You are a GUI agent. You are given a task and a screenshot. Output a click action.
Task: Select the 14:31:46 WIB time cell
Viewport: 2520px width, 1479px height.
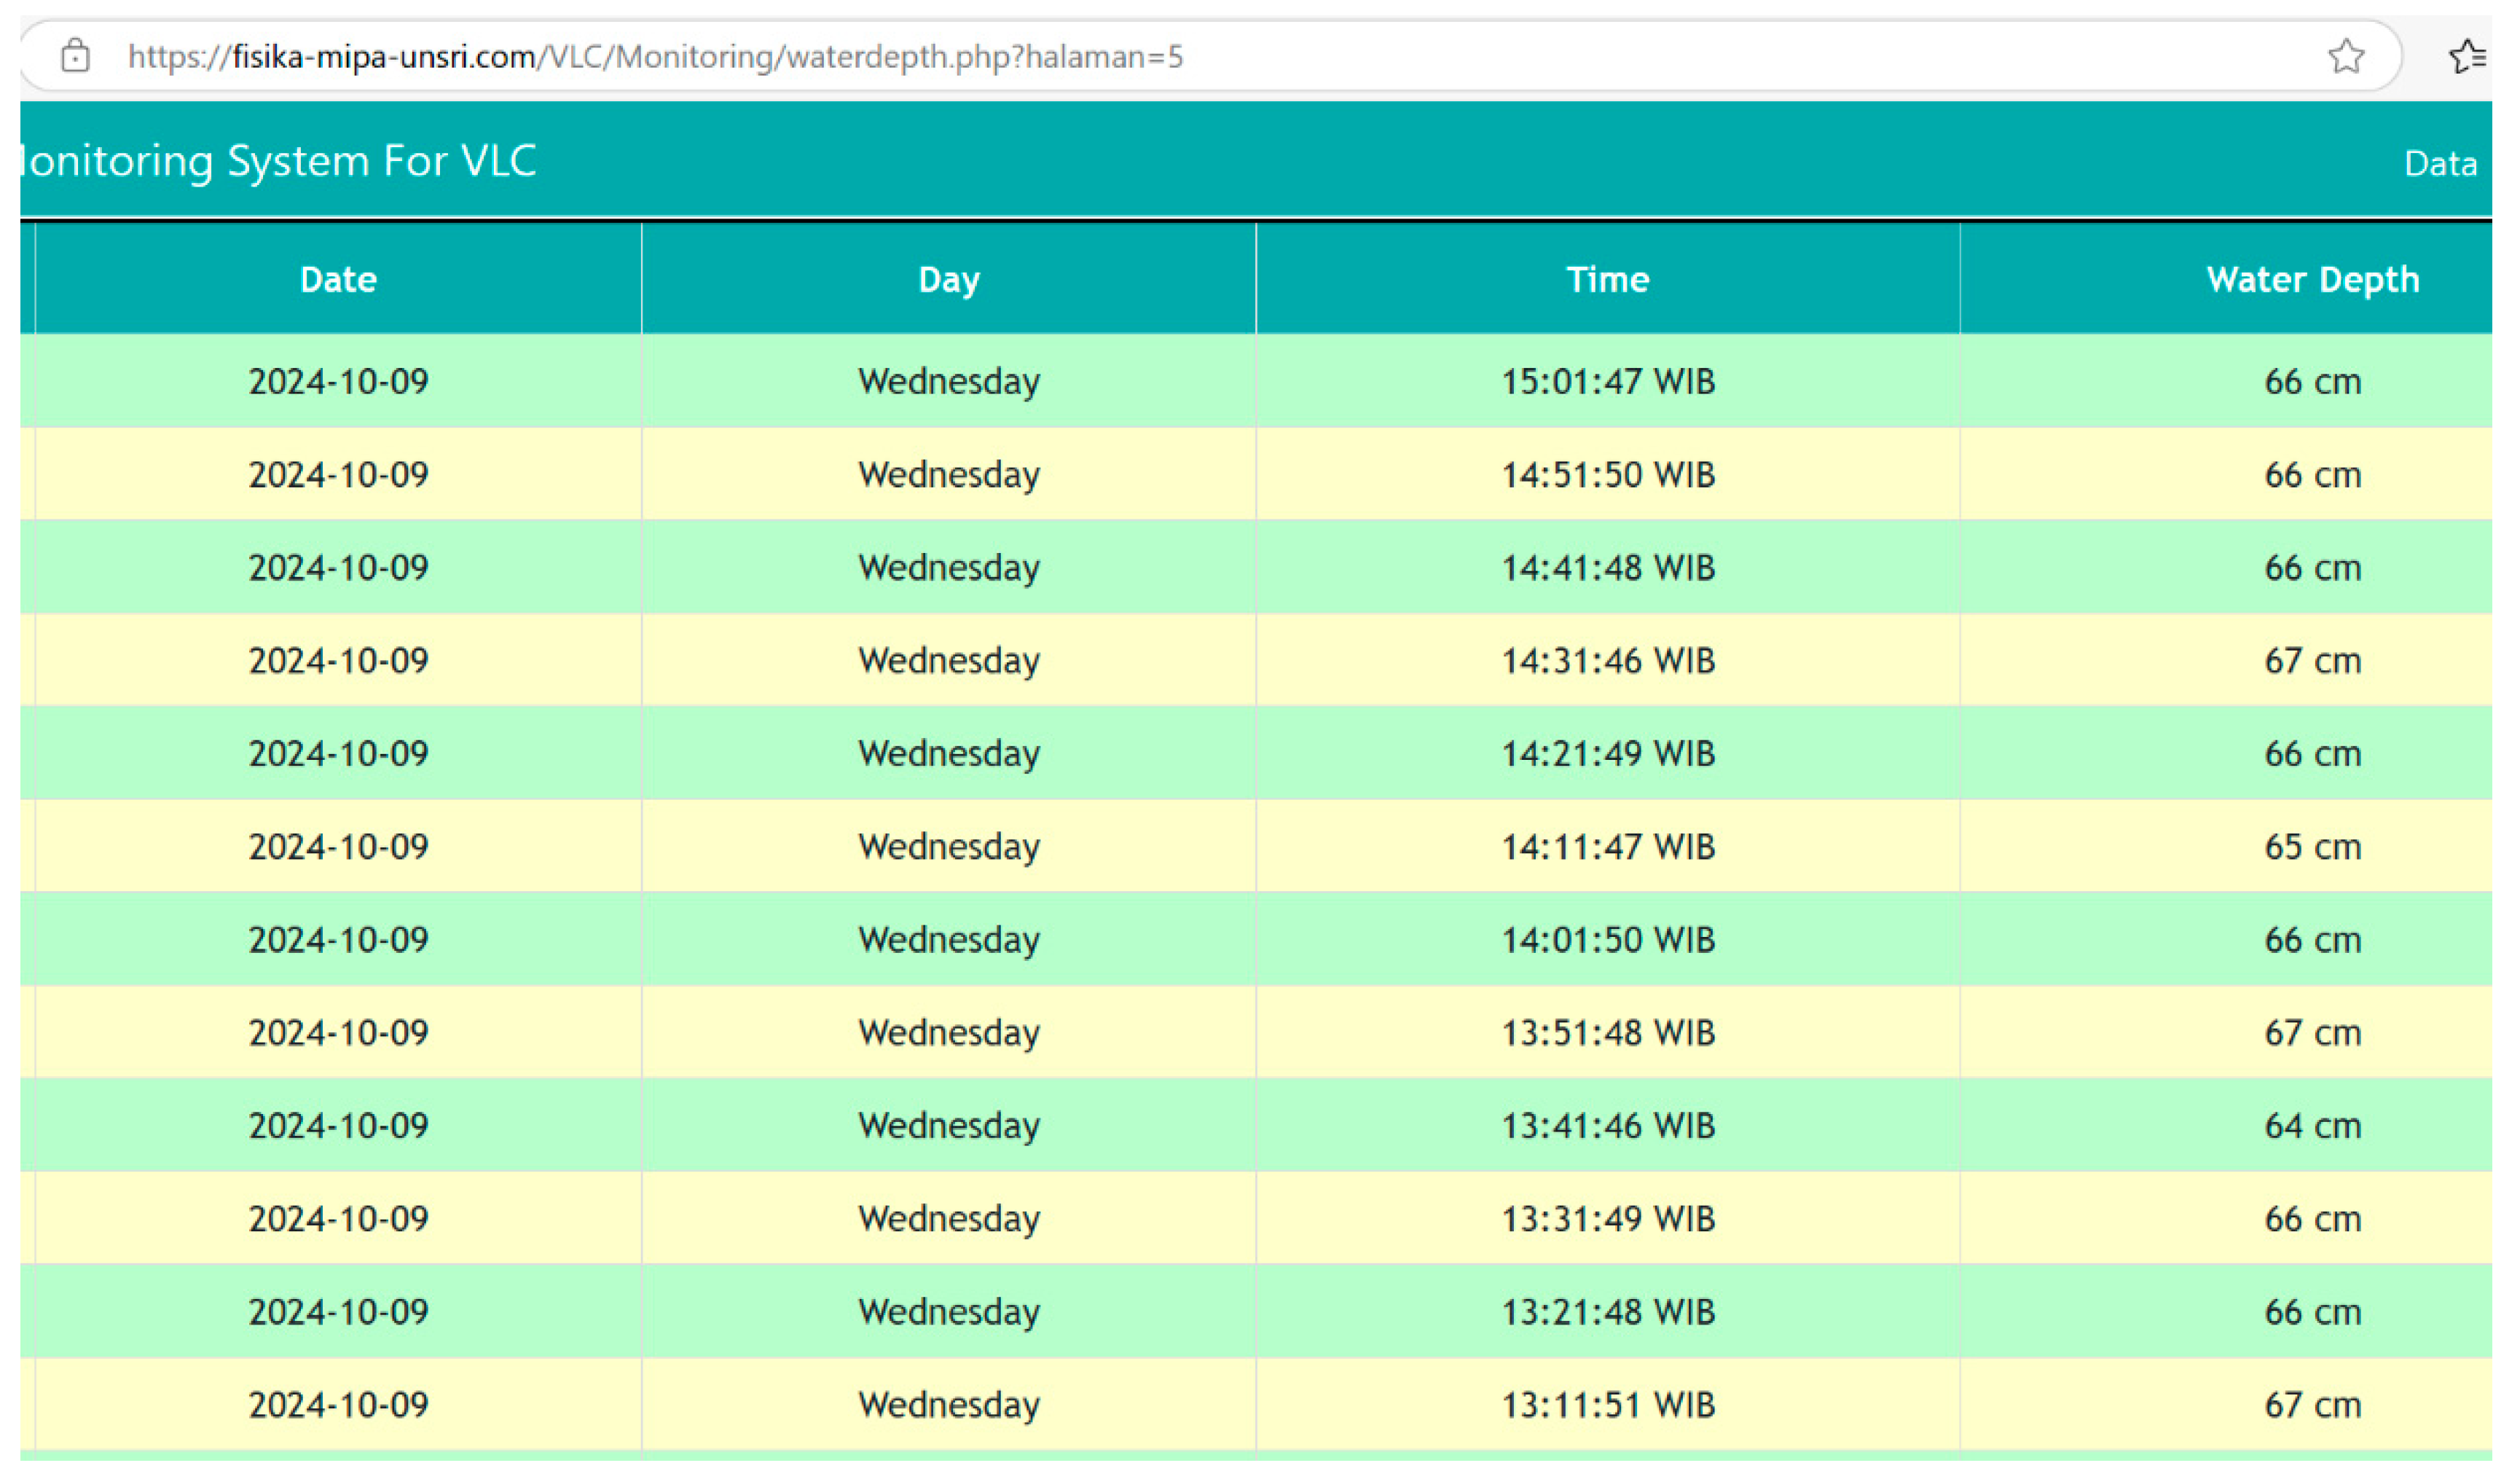[x=1607, y=660]
